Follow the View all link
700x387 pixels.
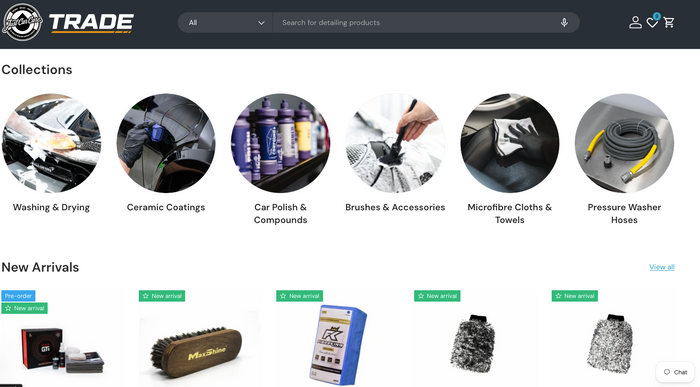(x=662, y=267)
